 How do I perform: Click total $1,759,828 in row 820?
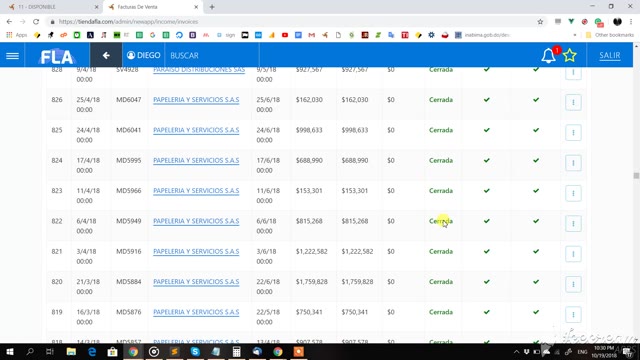(x=311, y=282)
